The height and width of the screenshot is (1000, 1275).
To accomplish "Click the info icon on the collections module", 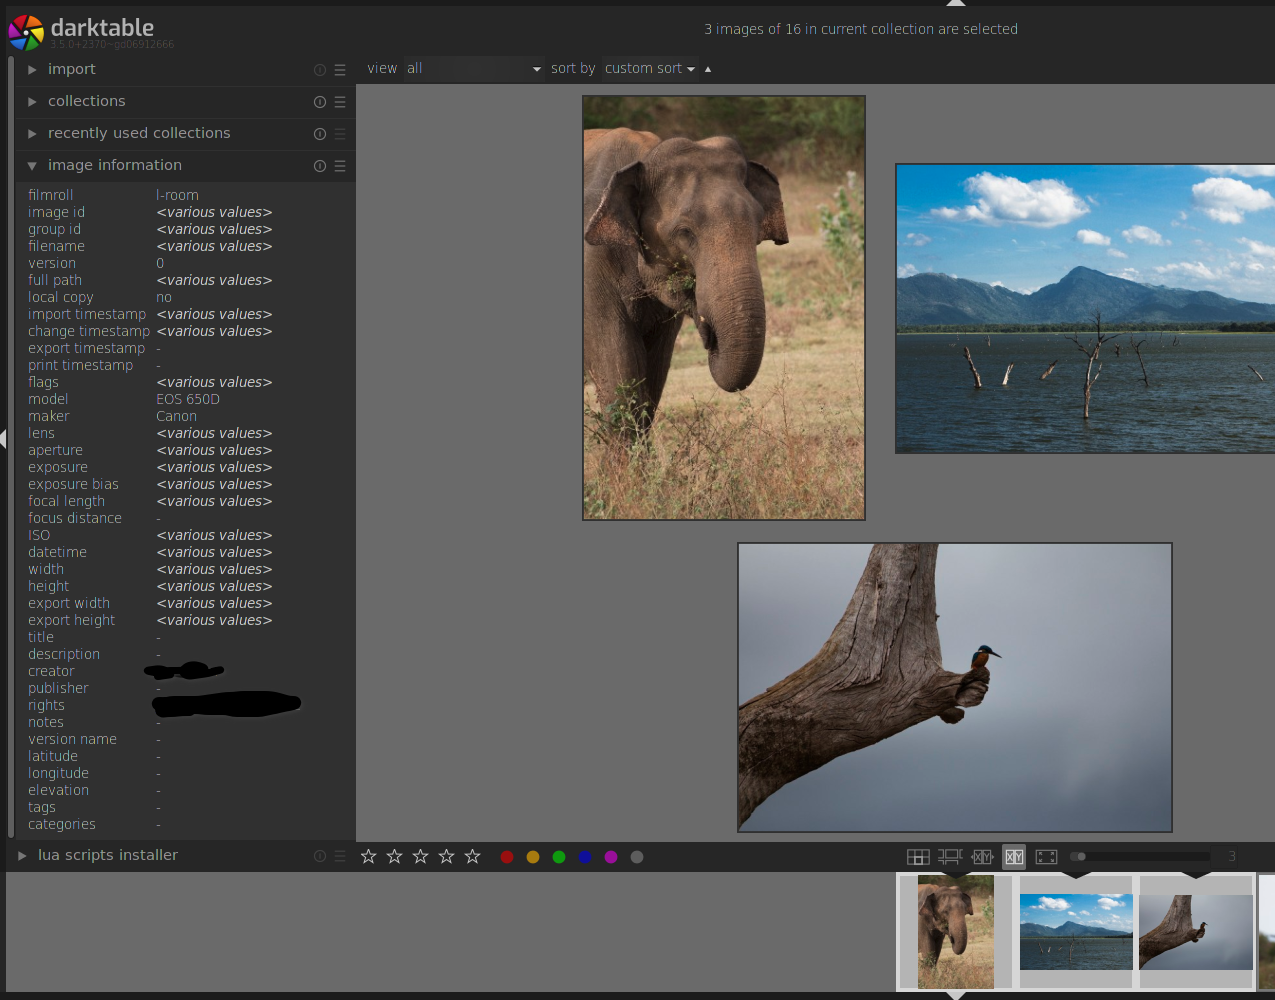I will 319,101.
